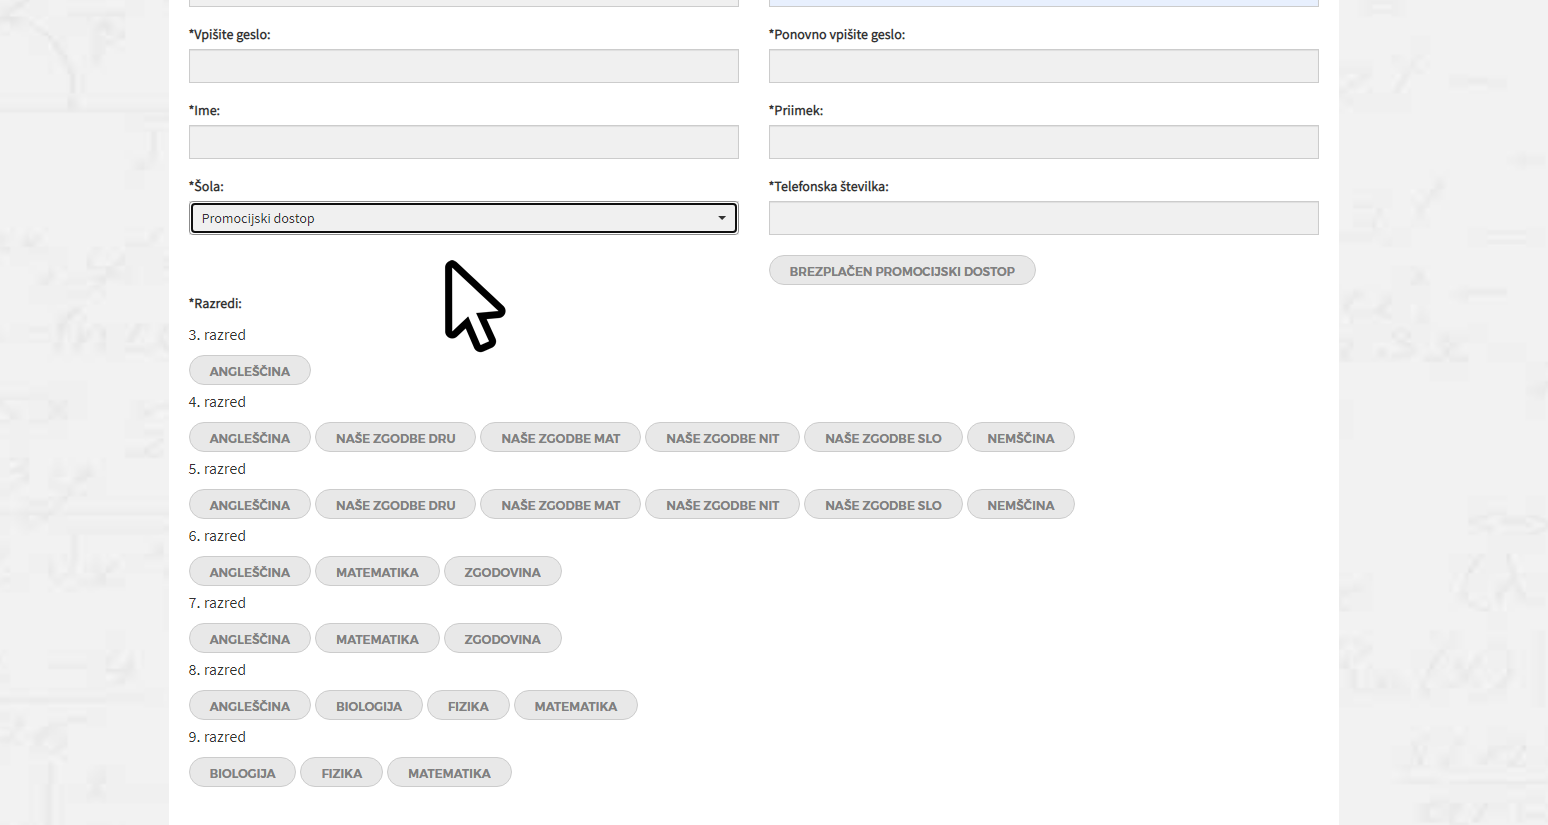Click the Brezplačen promocijski dostop button
Viewport: 1548px width, 825px height.
pyautogui.click(x=902, y=271)
